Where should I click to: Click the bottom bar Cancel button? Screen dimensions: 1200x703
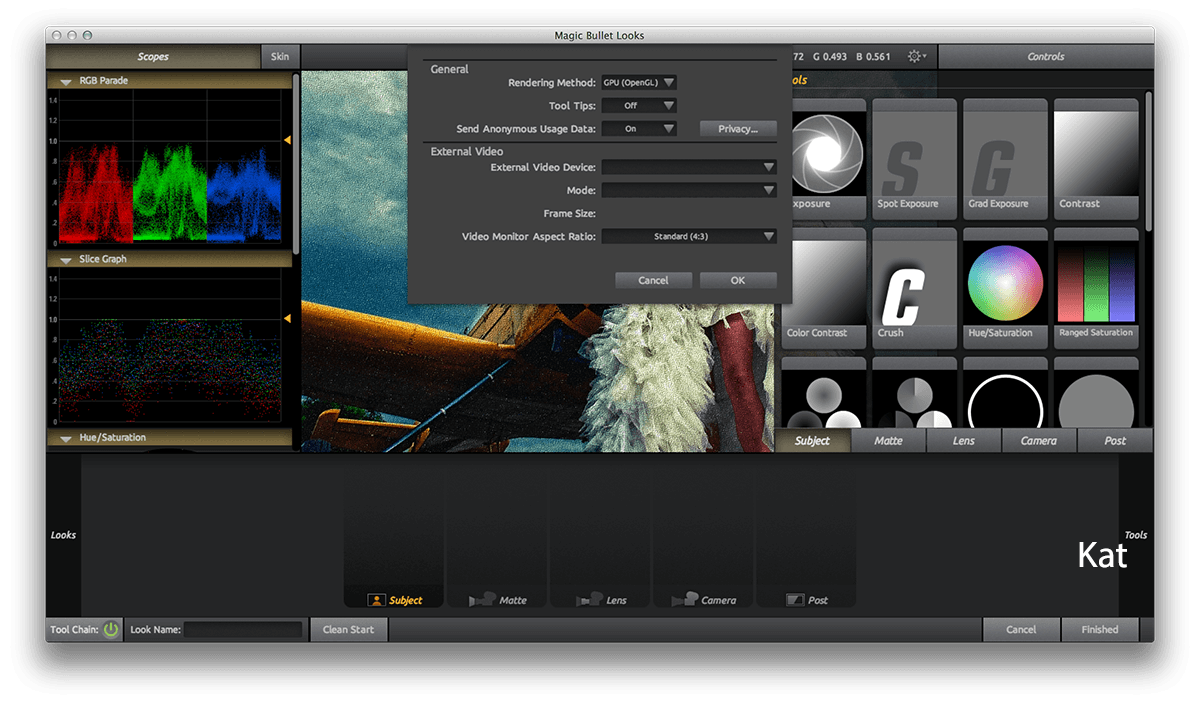click(1021, 630)
